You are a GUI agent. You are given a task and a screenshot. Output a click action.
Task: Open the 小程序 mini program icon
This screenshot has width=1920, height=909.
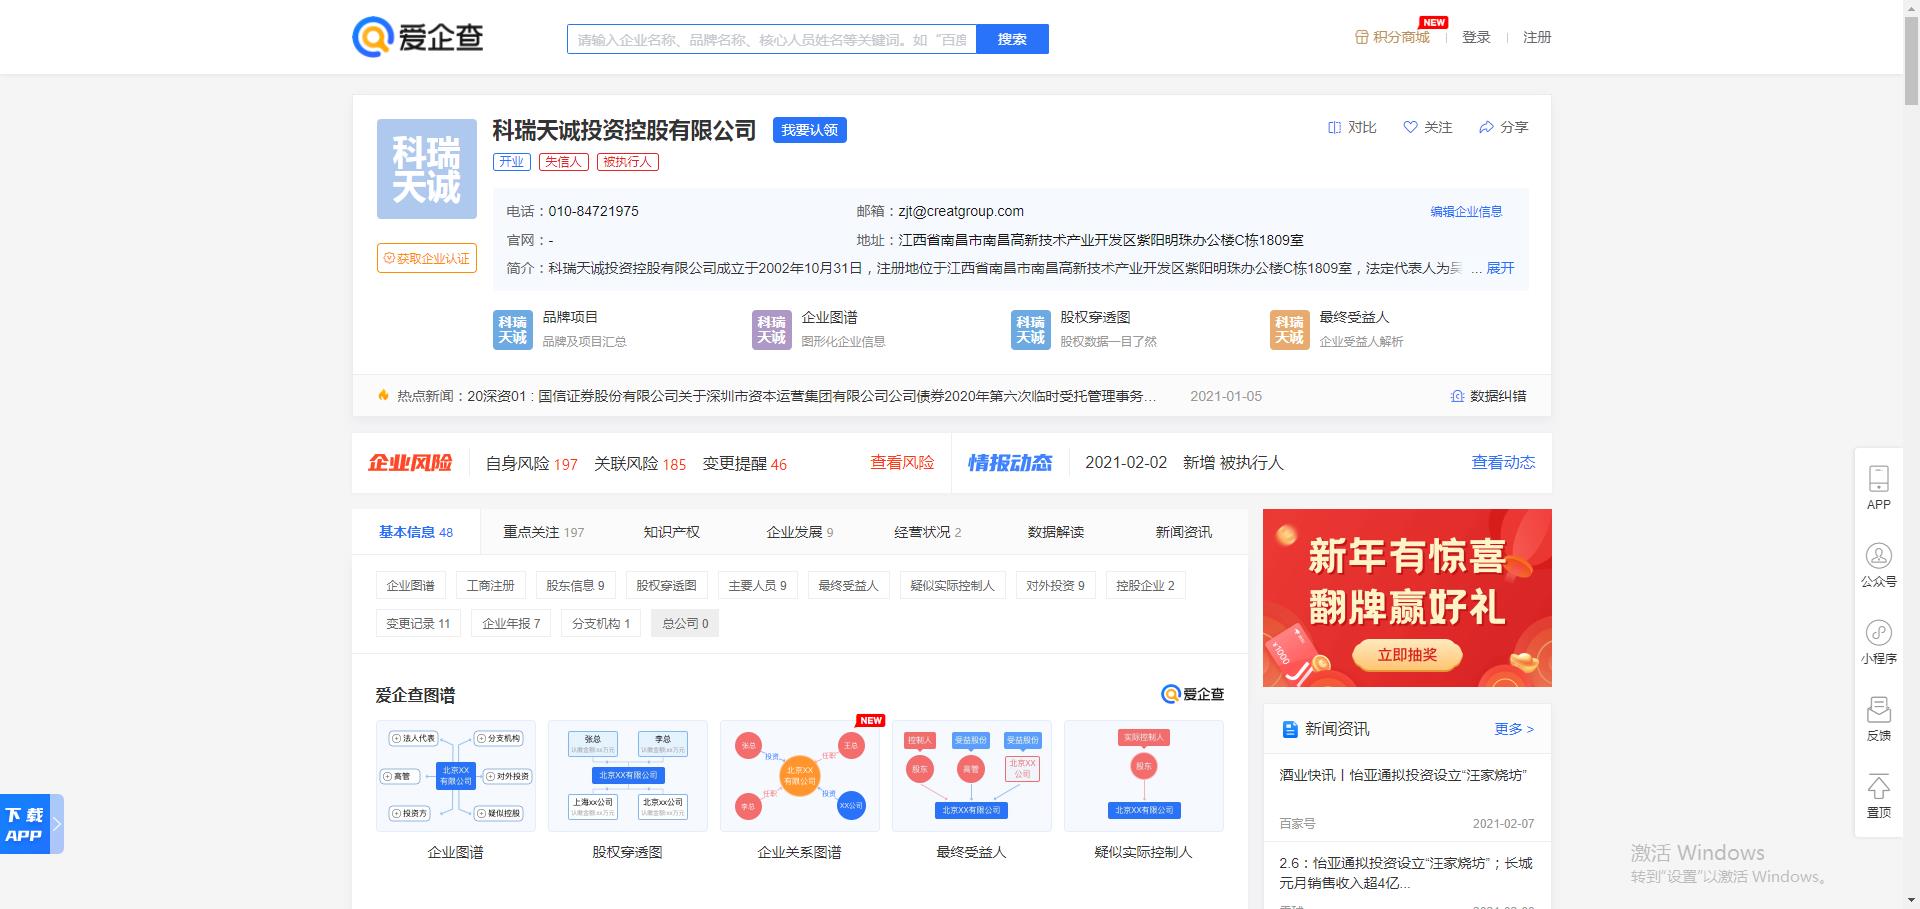pos(1878,632)
